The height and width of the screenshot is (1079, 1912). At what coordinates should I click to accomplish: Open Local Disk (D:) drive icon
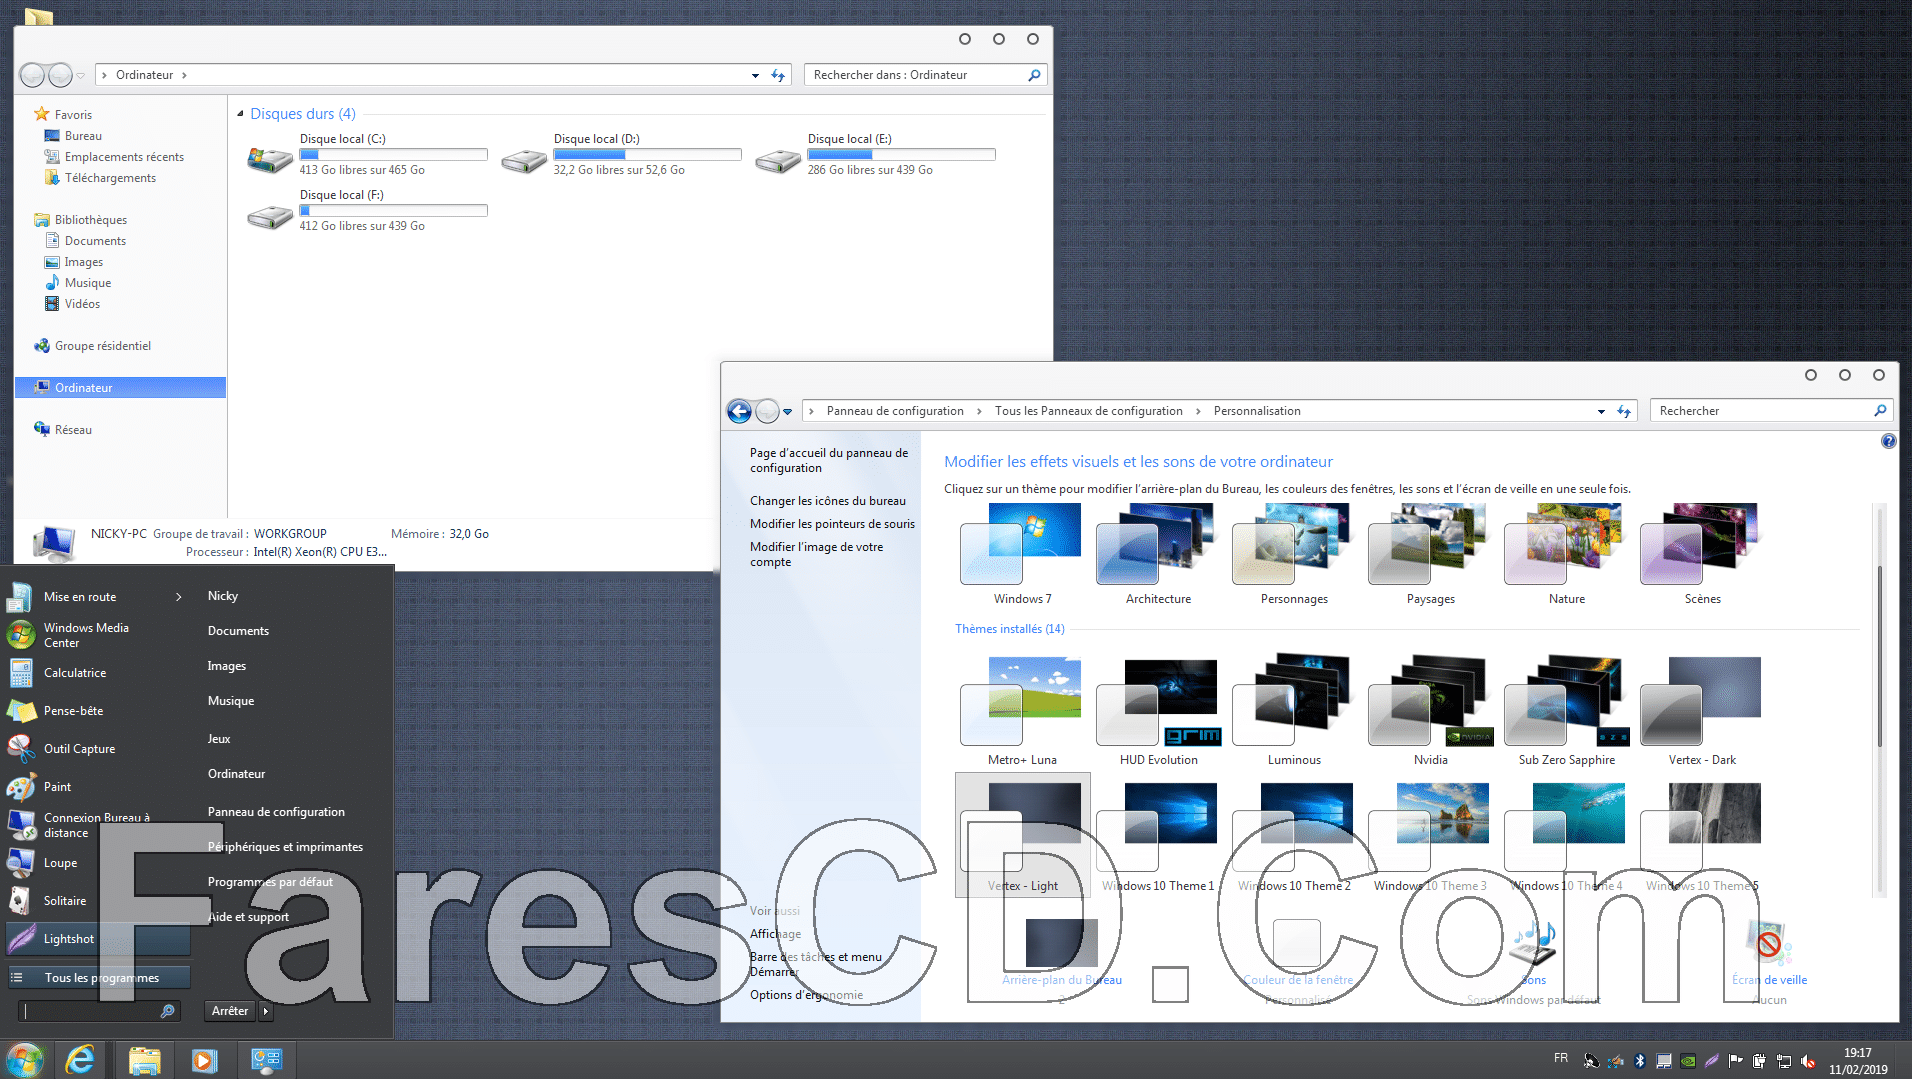[x=524, y=159]
